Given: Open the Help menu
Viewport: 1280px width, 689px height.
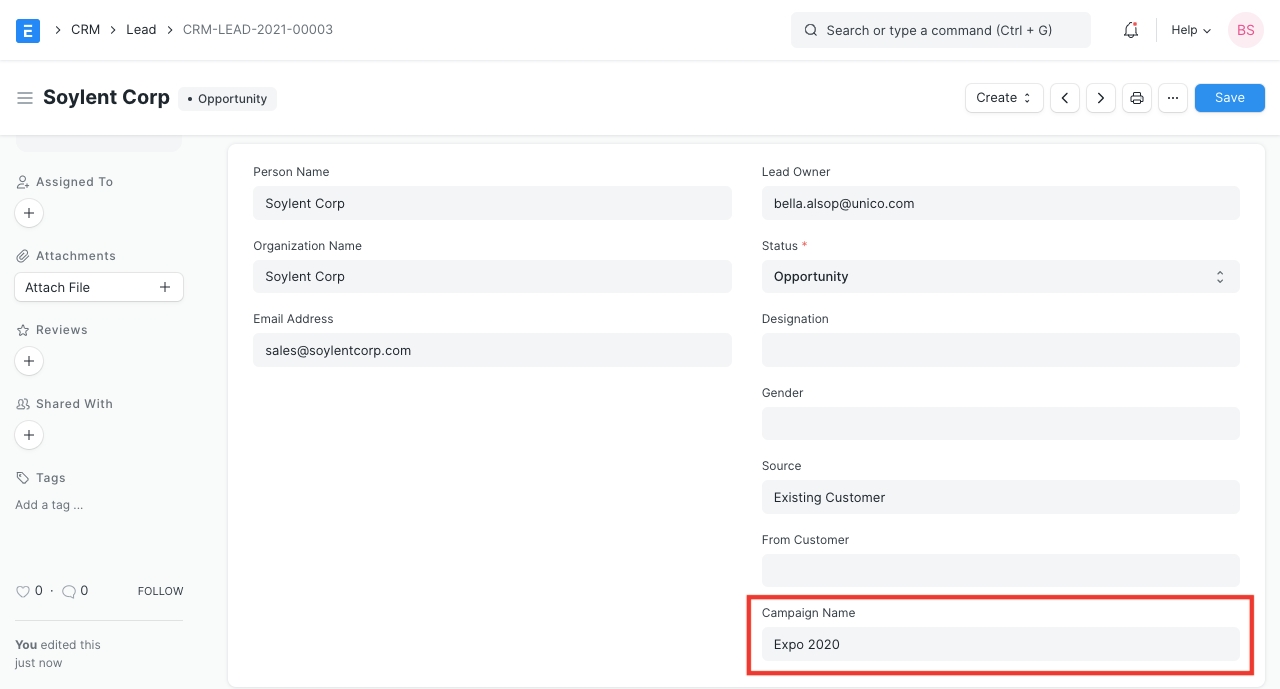Looking at the screenshot, I should (x=1191, y=30).
